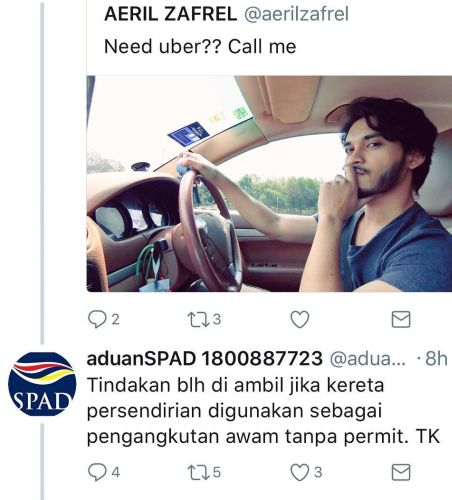Open the truncated @adua... handle

coord(368,359)
